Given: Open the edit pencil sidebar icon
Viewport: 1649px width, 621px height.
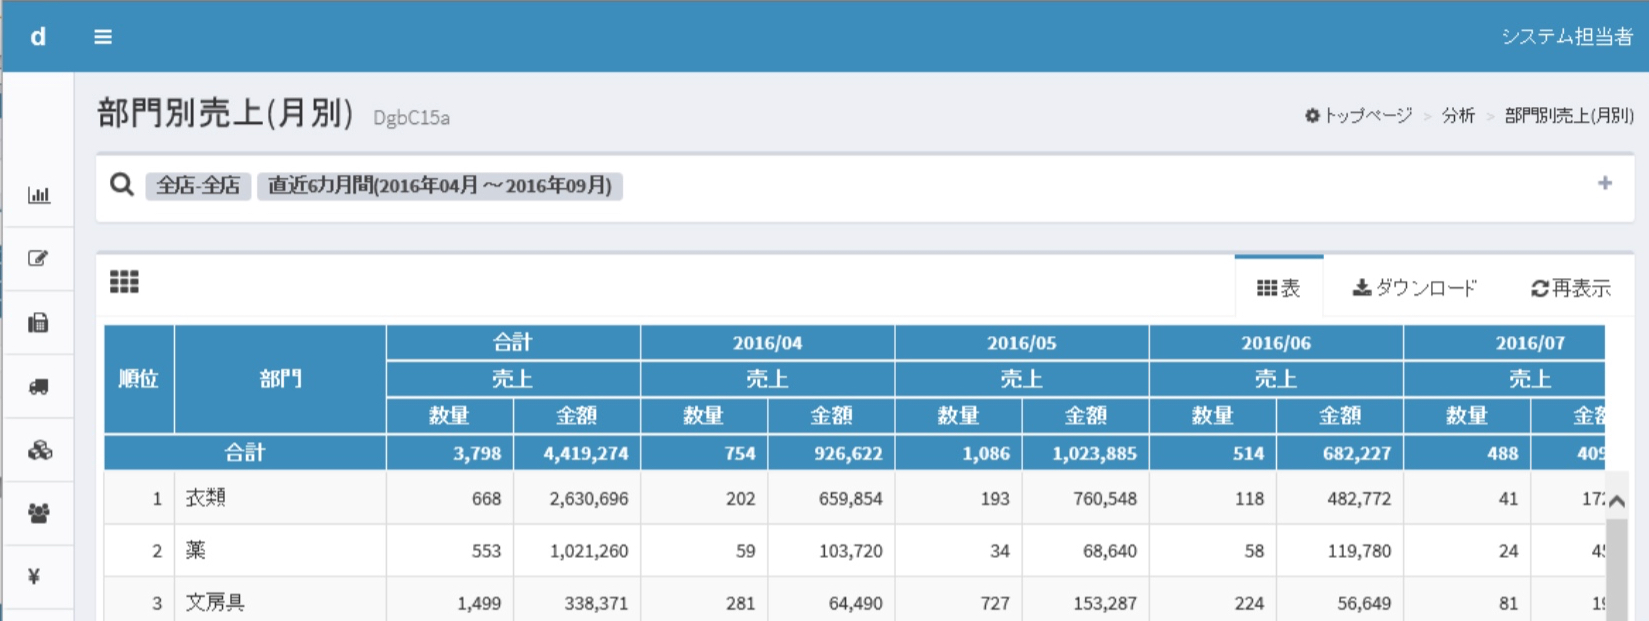Looking at the screenshot, I should 39,259.
